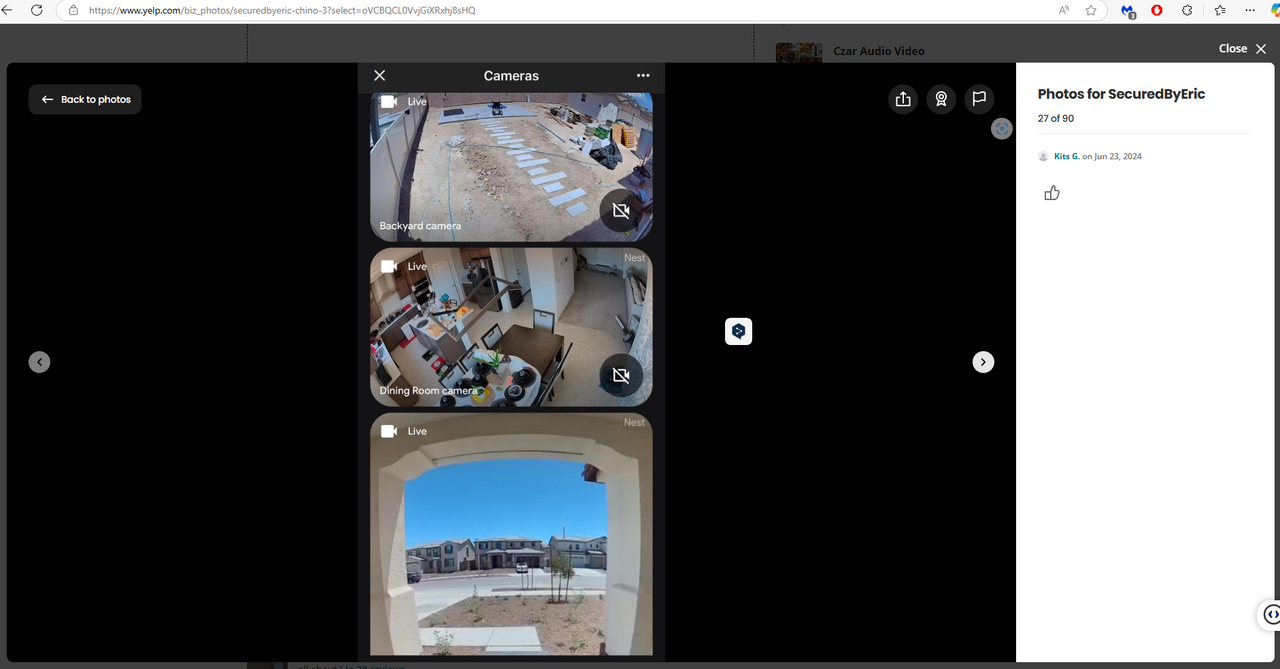Go to the next photo arrow
Viewport: 1280px width, 669px height.
(x=983, y=362)
